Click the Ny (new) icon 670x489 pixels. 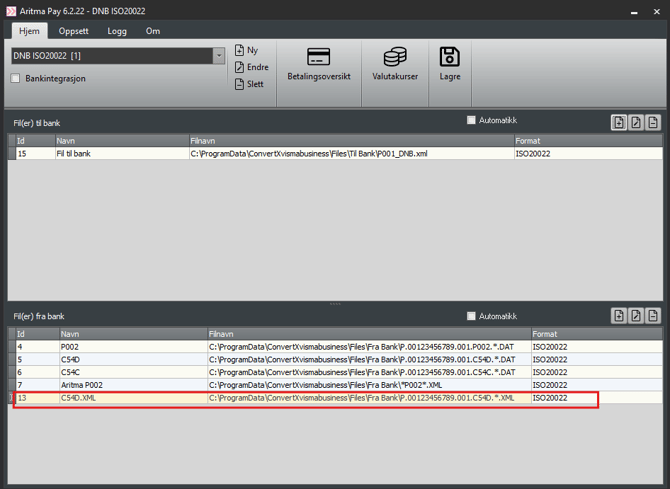[x=240, y=50]
